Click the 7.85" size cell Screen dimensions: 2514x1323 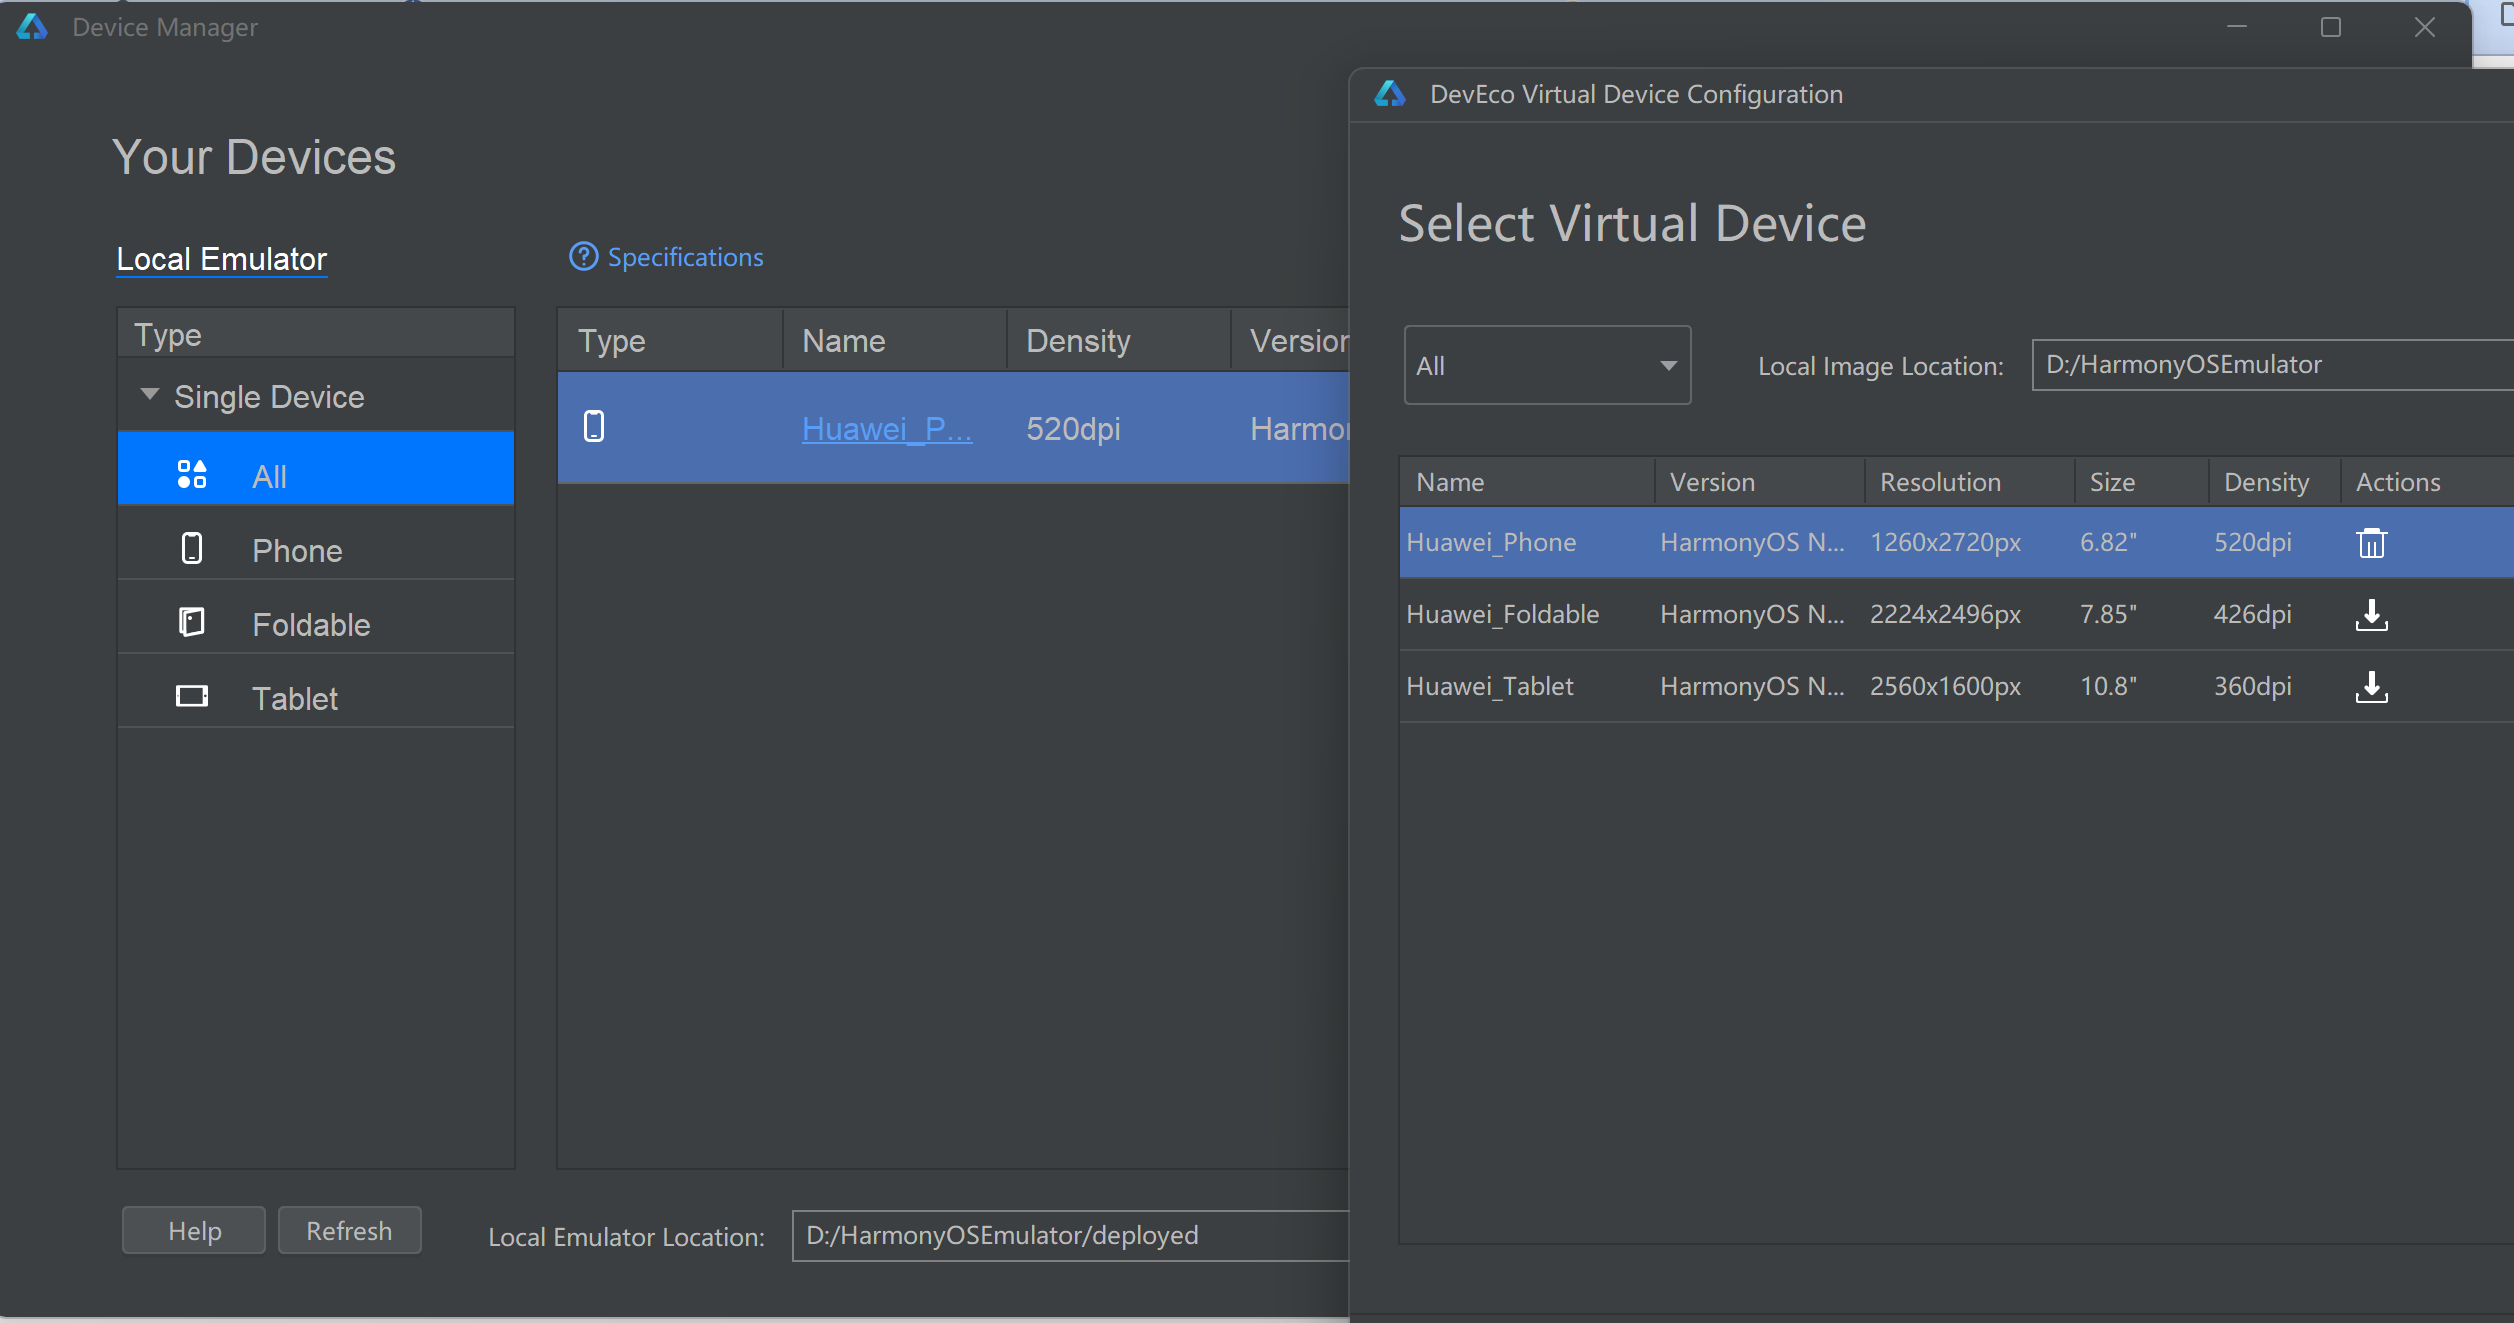click(x=2108, y=614)
